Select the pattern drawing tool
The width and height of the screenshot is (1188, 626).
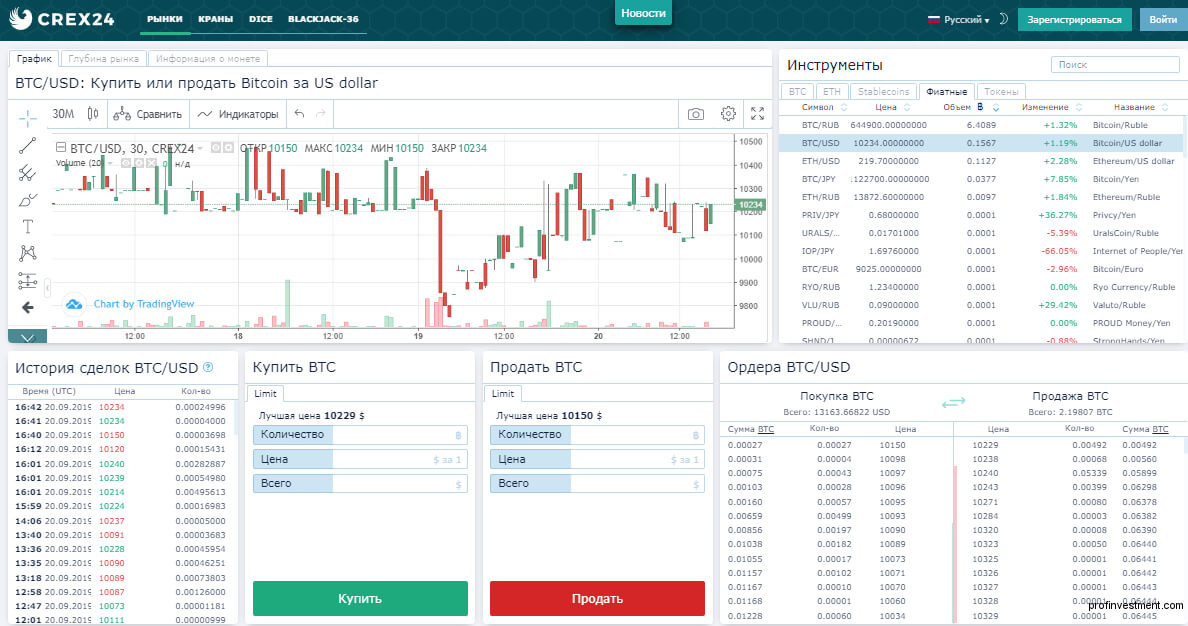pos(27,253)
